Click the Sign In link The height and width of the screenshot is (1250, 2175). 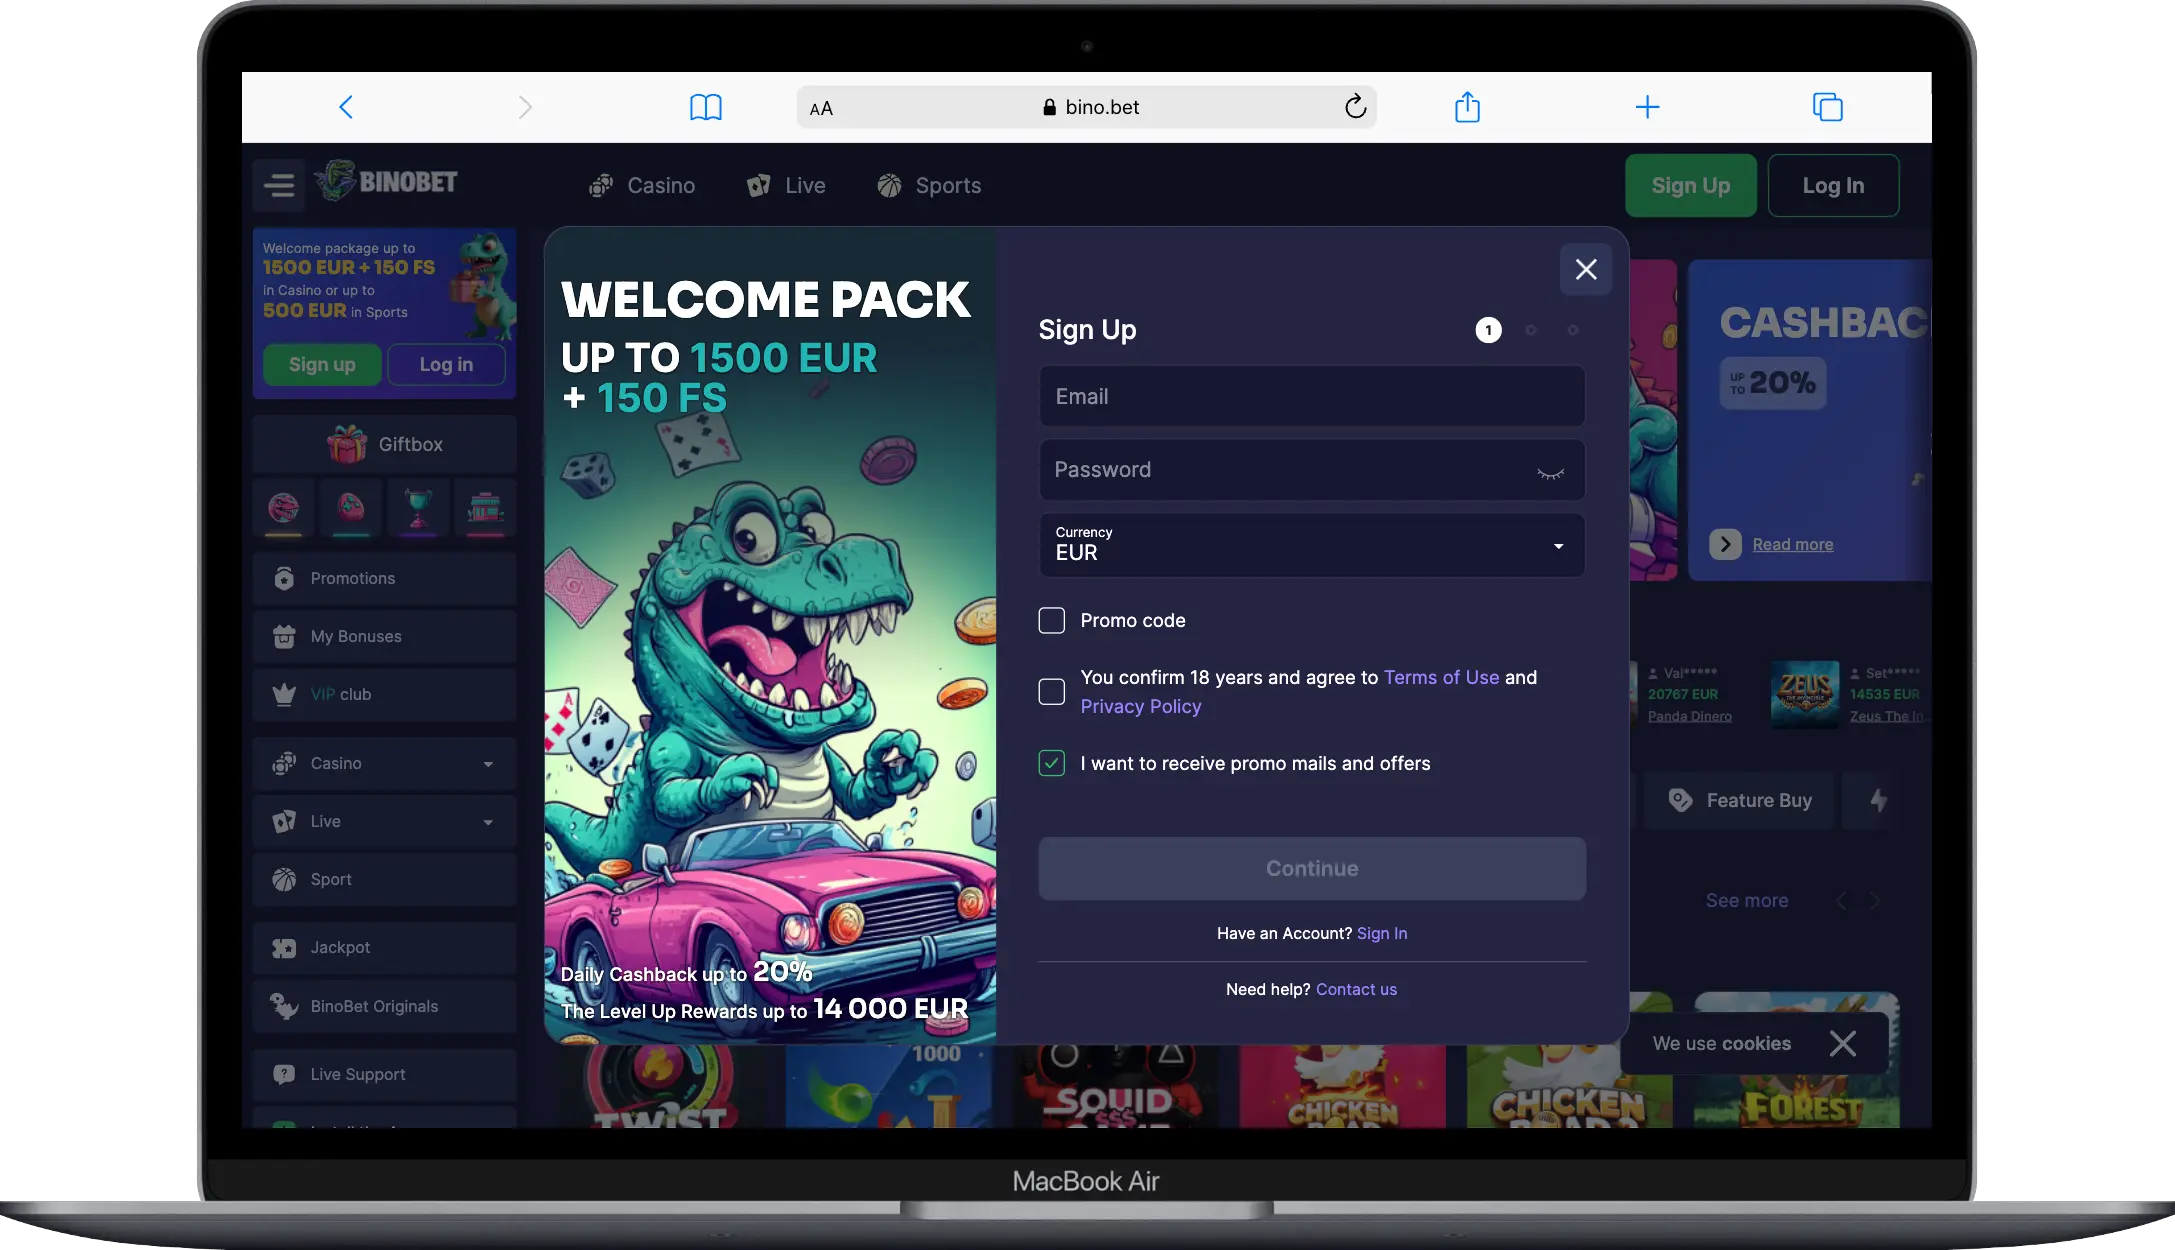tap(1381, 934)
